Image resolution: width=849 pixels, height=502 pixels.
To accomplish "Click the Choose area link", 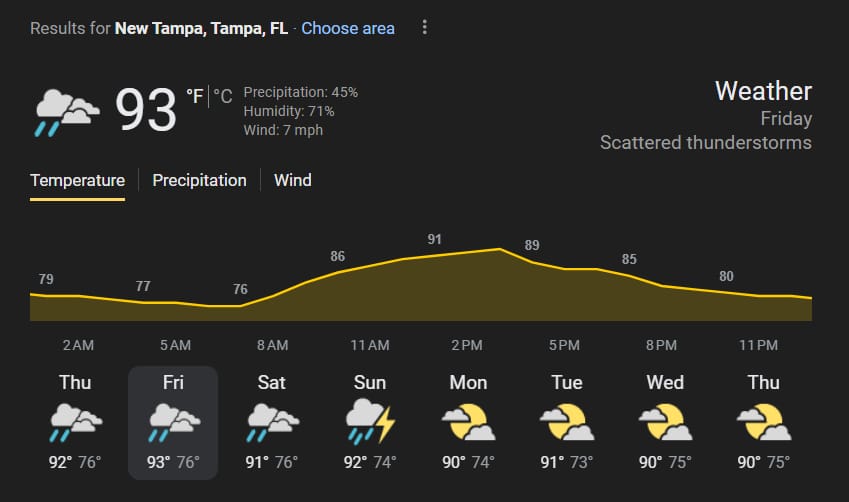I will [348, 28].
